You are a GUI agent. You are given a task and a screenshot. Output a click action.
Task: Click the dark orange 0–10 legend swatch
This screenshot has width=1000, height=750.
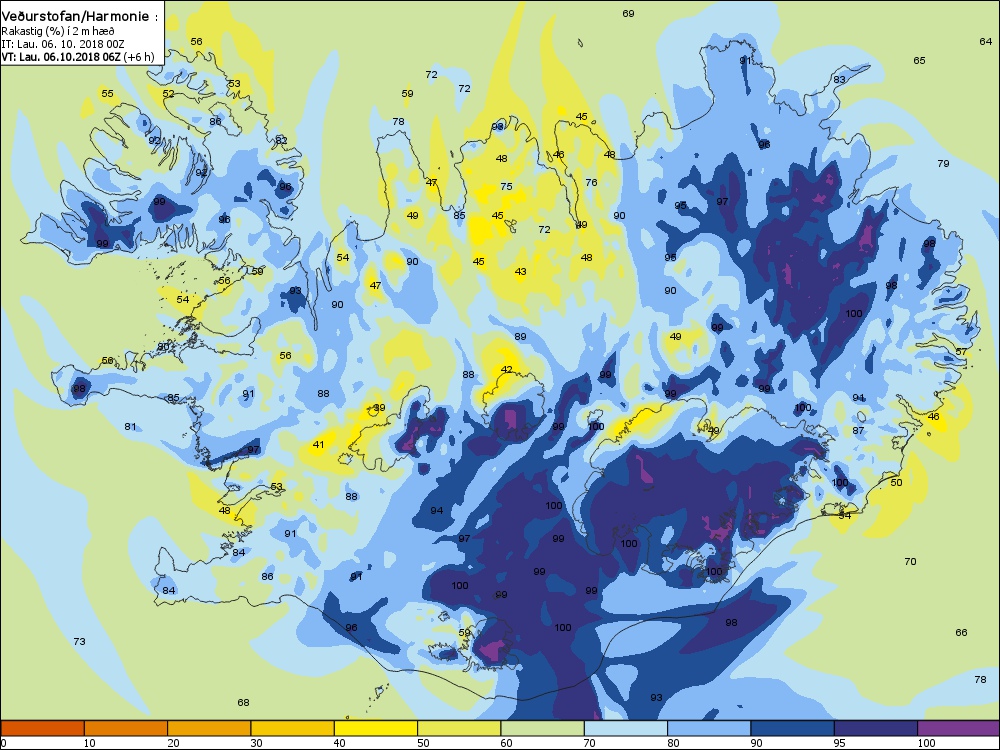pos(43,728)
